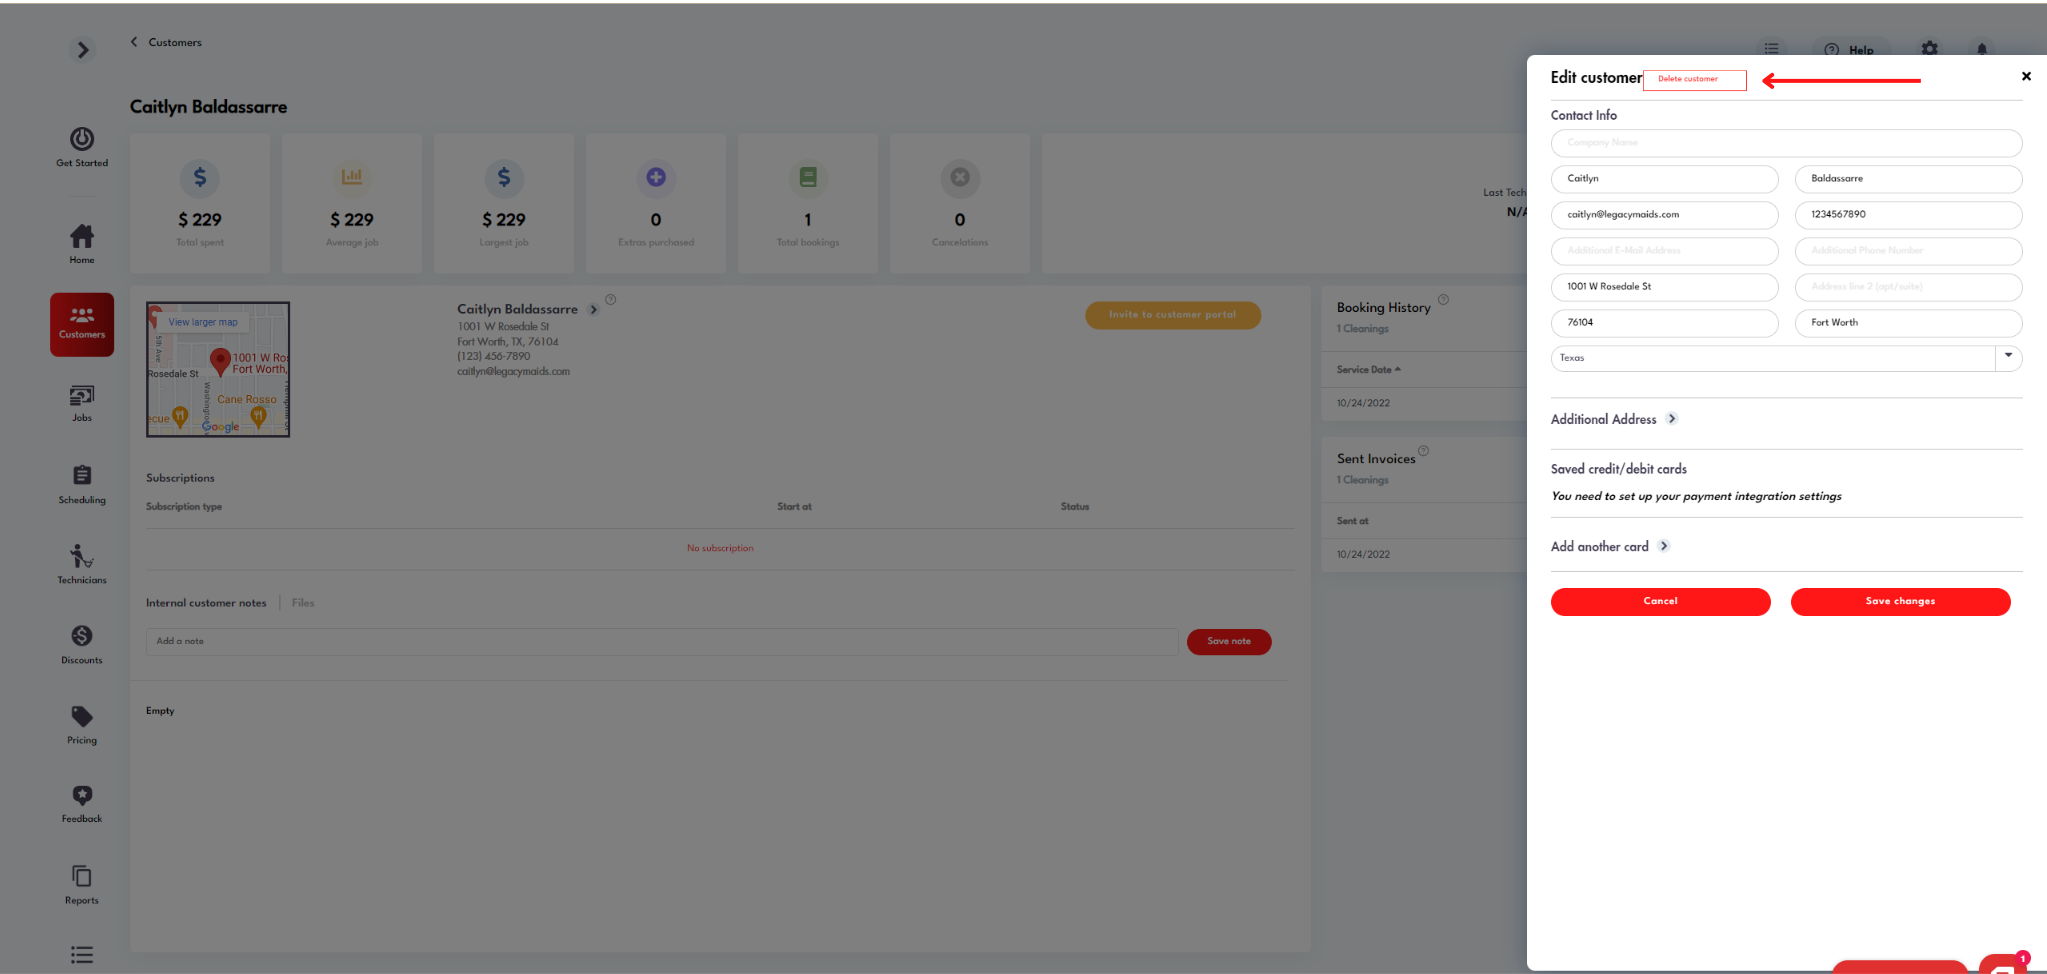Screen dimensions: 2047x974
Task: Click the list icon below Reports
Action: click(x=82, y=955)
